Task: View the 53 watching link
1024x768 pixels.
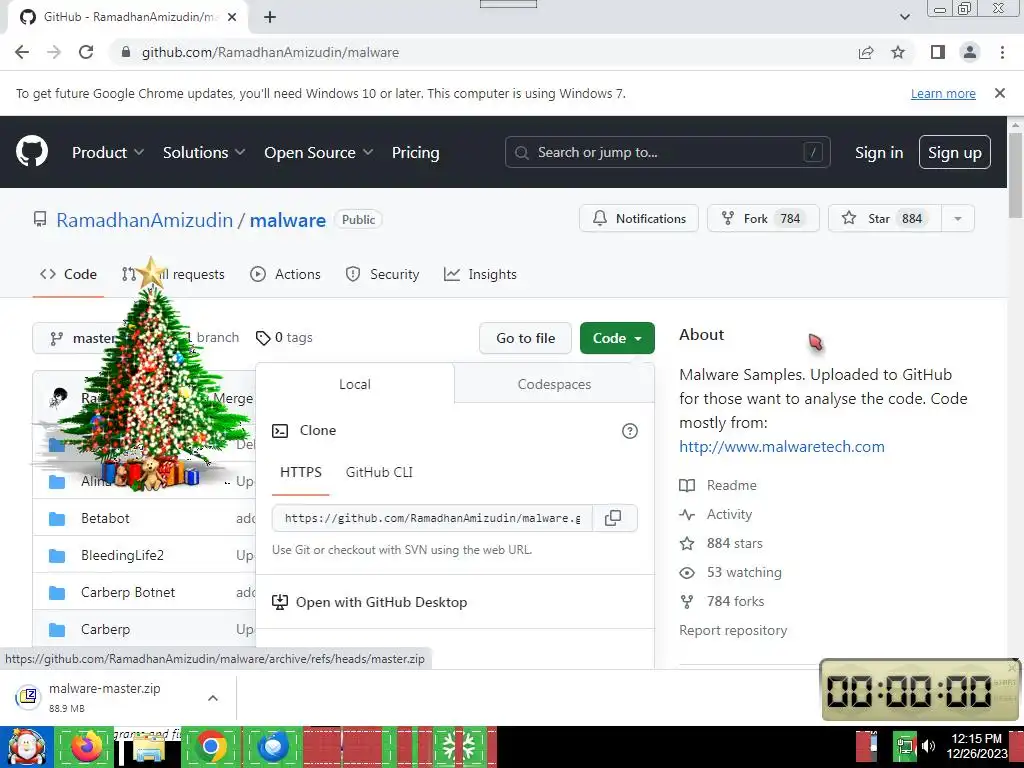Action: (x=730, y=573)
